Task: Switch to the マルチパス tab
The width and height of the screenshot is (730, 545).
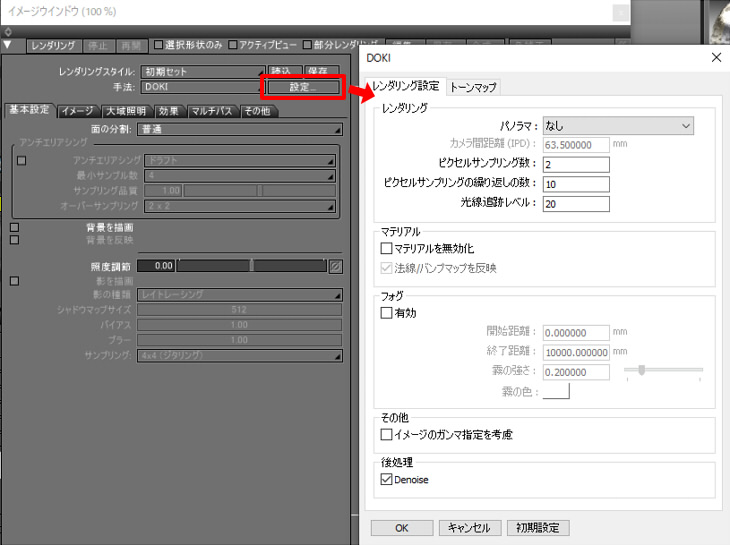Action: pos(212,111)
